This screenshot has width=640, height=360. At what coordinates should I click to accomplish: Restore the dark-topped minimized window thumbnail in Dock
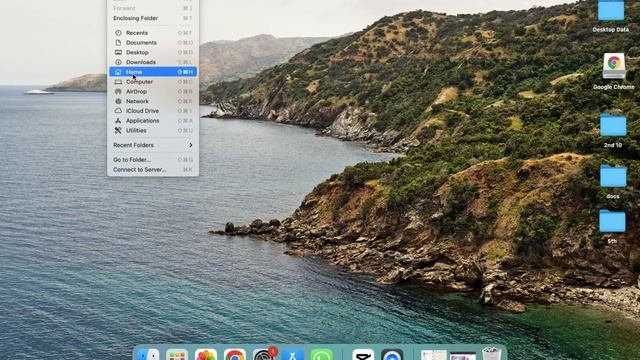(463, 355)
